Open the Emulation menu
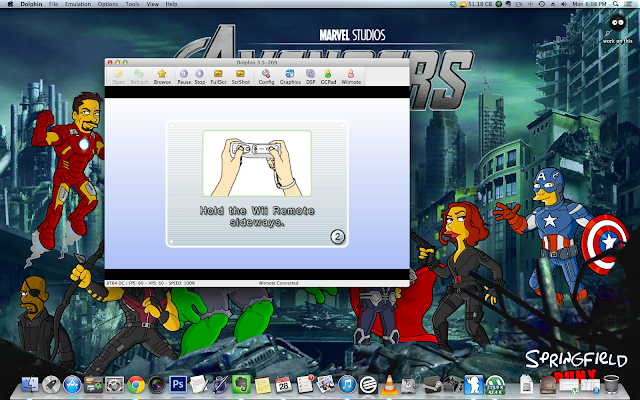Viewport: 640px width, 400px height. 78,4
